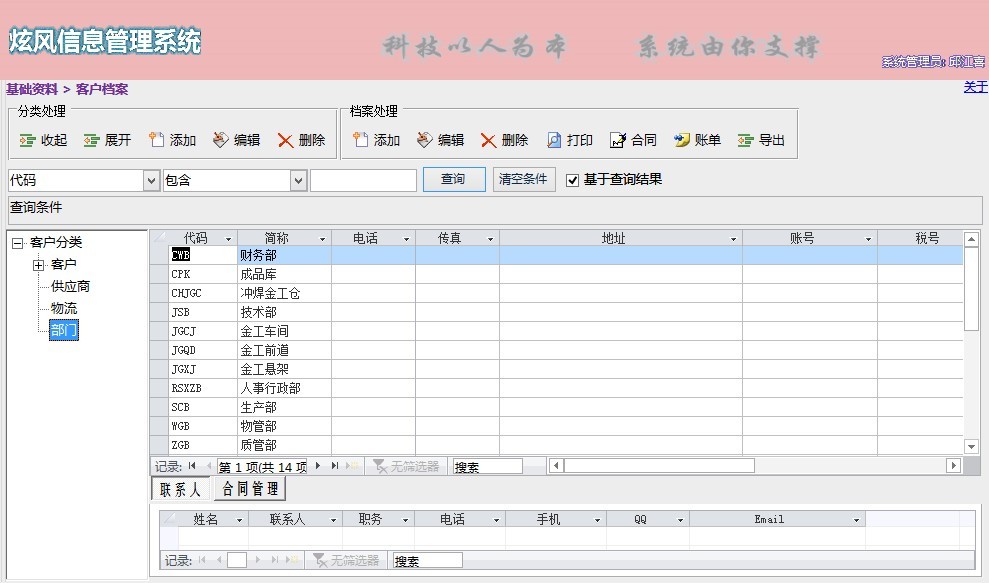Click the horizontal scrollbar thumb
The height and width of the screenshot is (583, 989).
tap(659, 466)
